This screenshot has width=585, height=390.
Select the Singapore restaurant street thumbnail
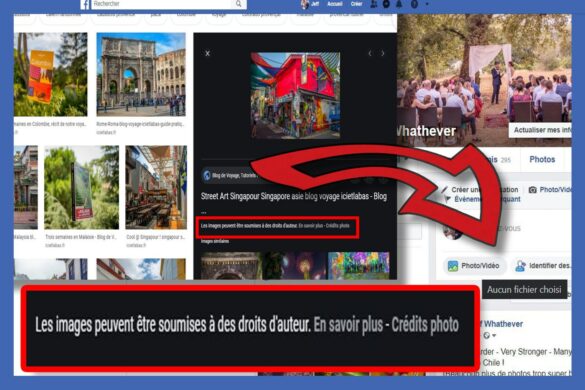[x=156, y=187]
